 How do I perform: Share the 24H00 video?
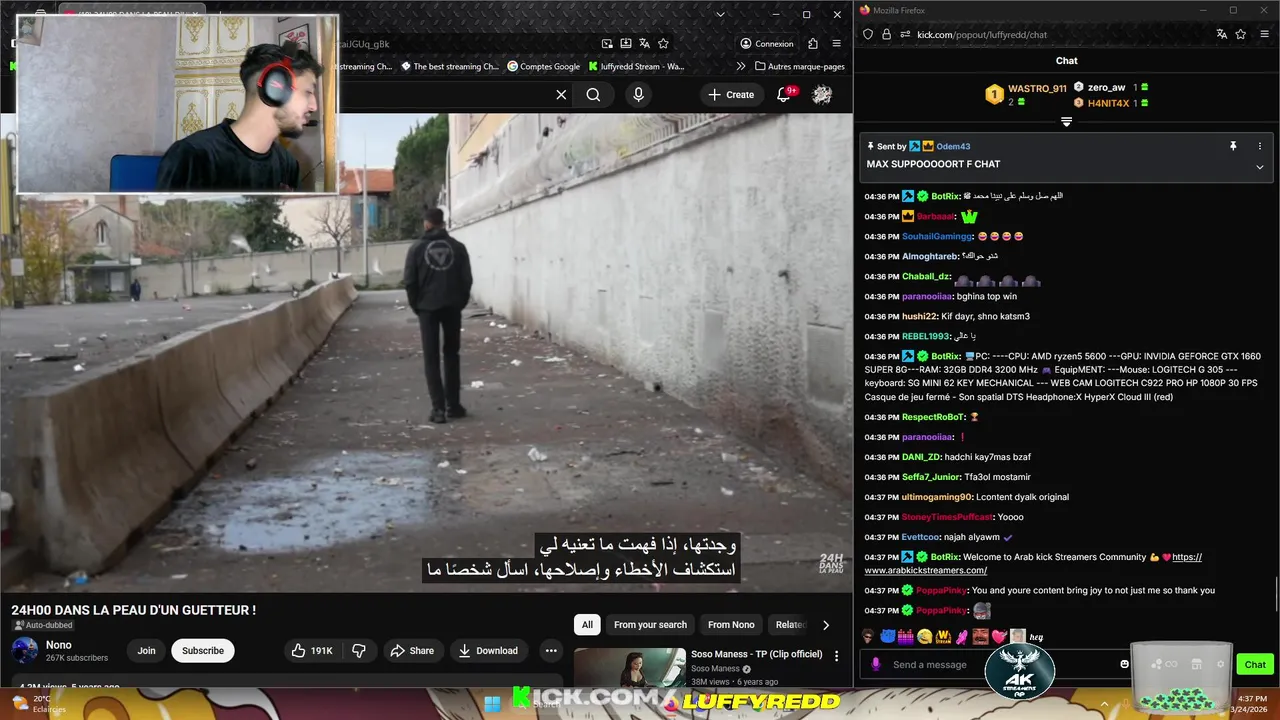[412, 651]
